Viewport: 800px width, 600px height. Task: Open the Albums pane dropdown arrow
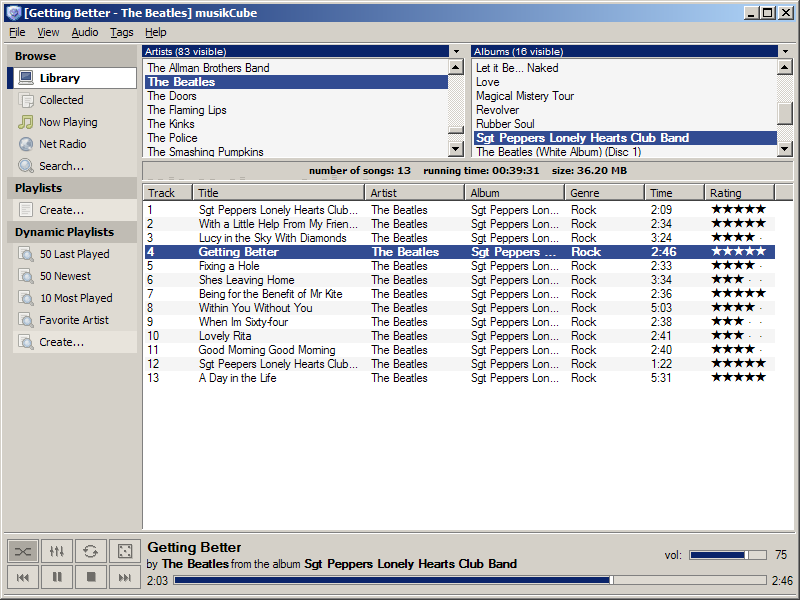[x=786, y=52]
